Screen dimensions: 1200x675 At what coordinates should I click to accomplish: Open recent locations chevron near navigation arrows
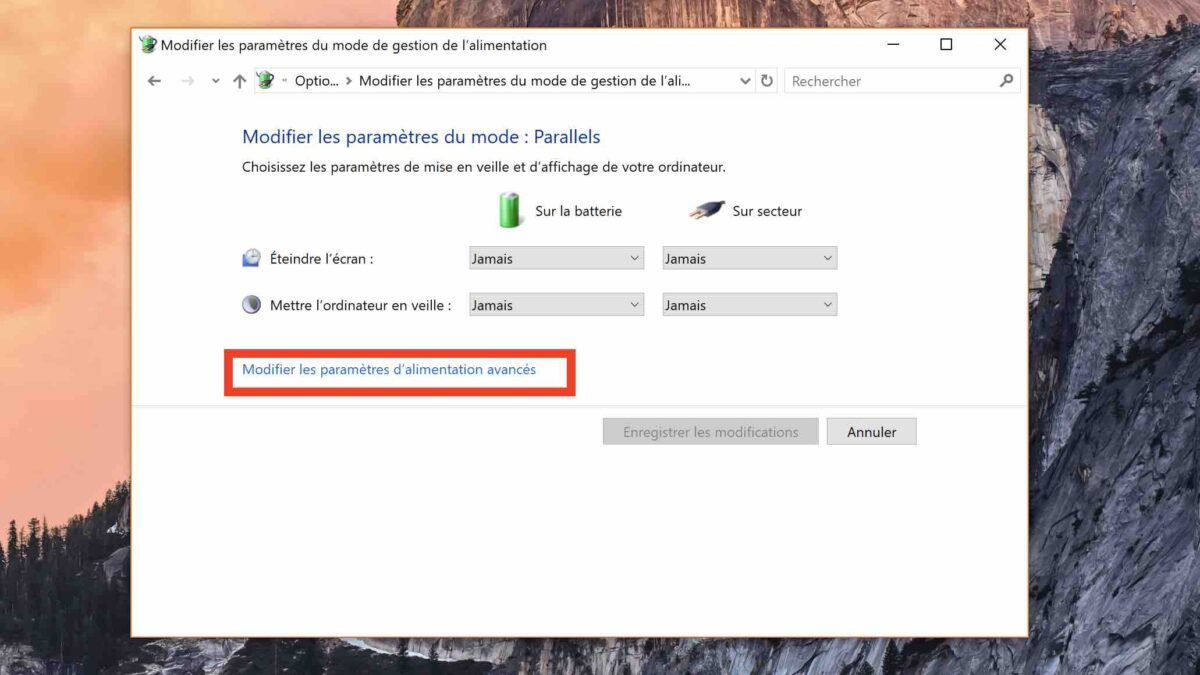tap(216, 81)
